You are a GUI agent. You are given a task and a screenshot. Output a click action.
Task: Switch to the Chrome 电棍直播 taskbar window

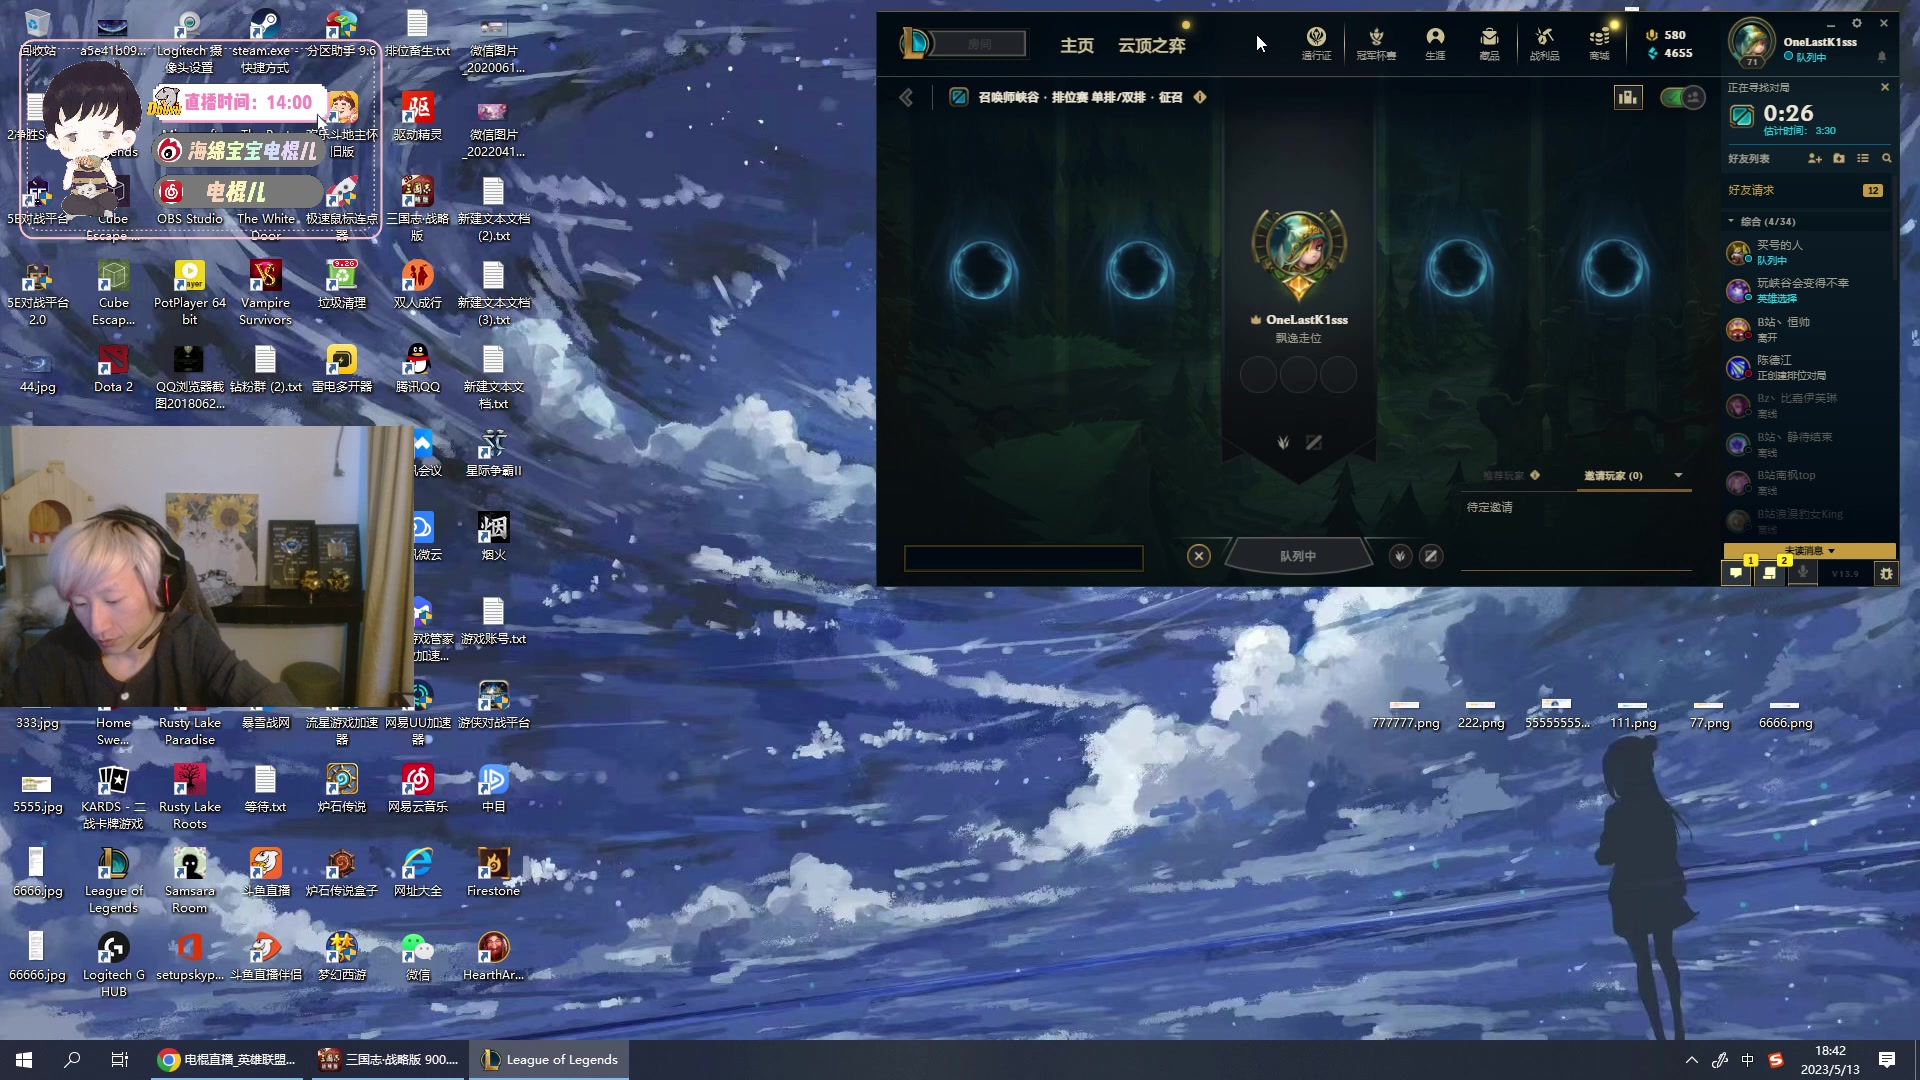227,1060
